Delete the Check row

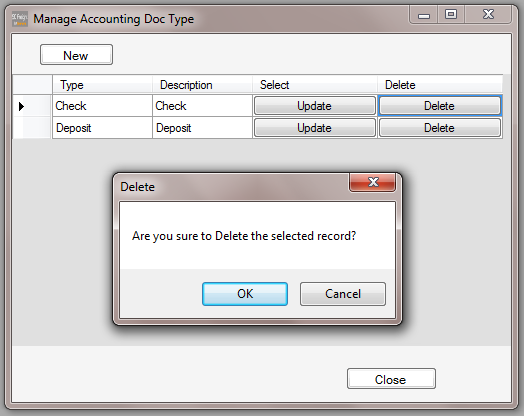[x=440, y=106]
